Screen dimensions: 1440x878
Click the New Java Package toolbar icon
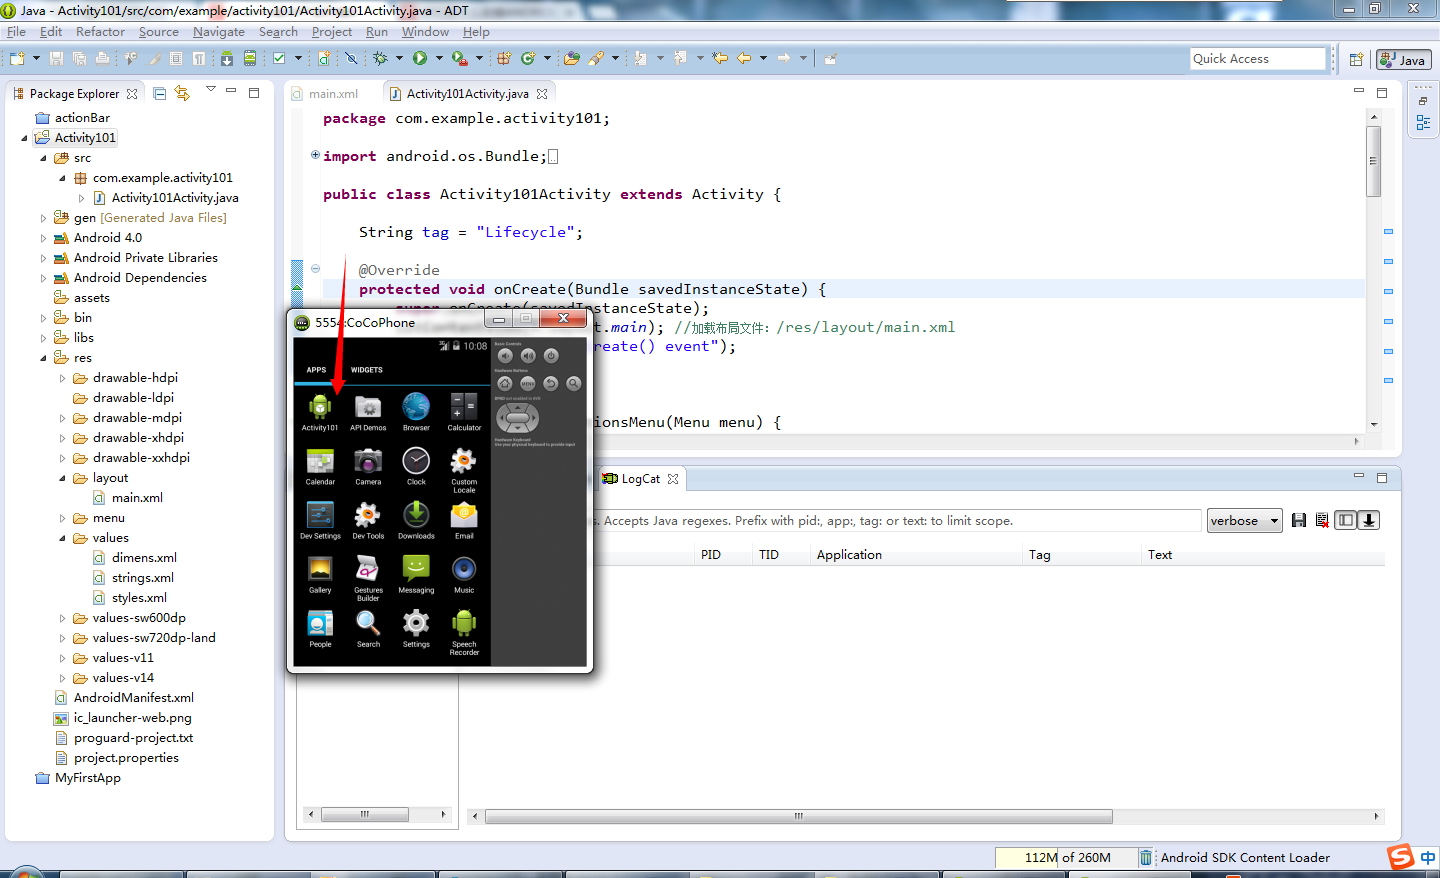(x=504, y=58)
